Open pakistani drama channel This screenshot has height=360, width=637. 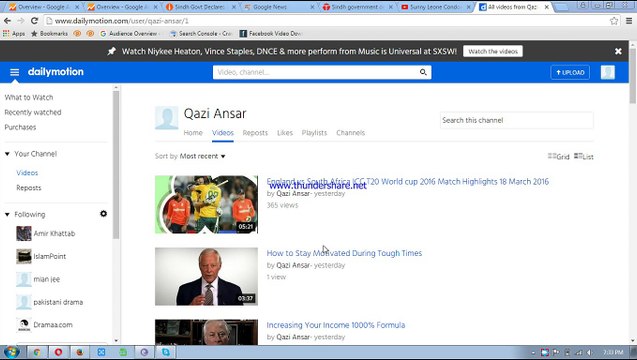(x=58, y=302)
